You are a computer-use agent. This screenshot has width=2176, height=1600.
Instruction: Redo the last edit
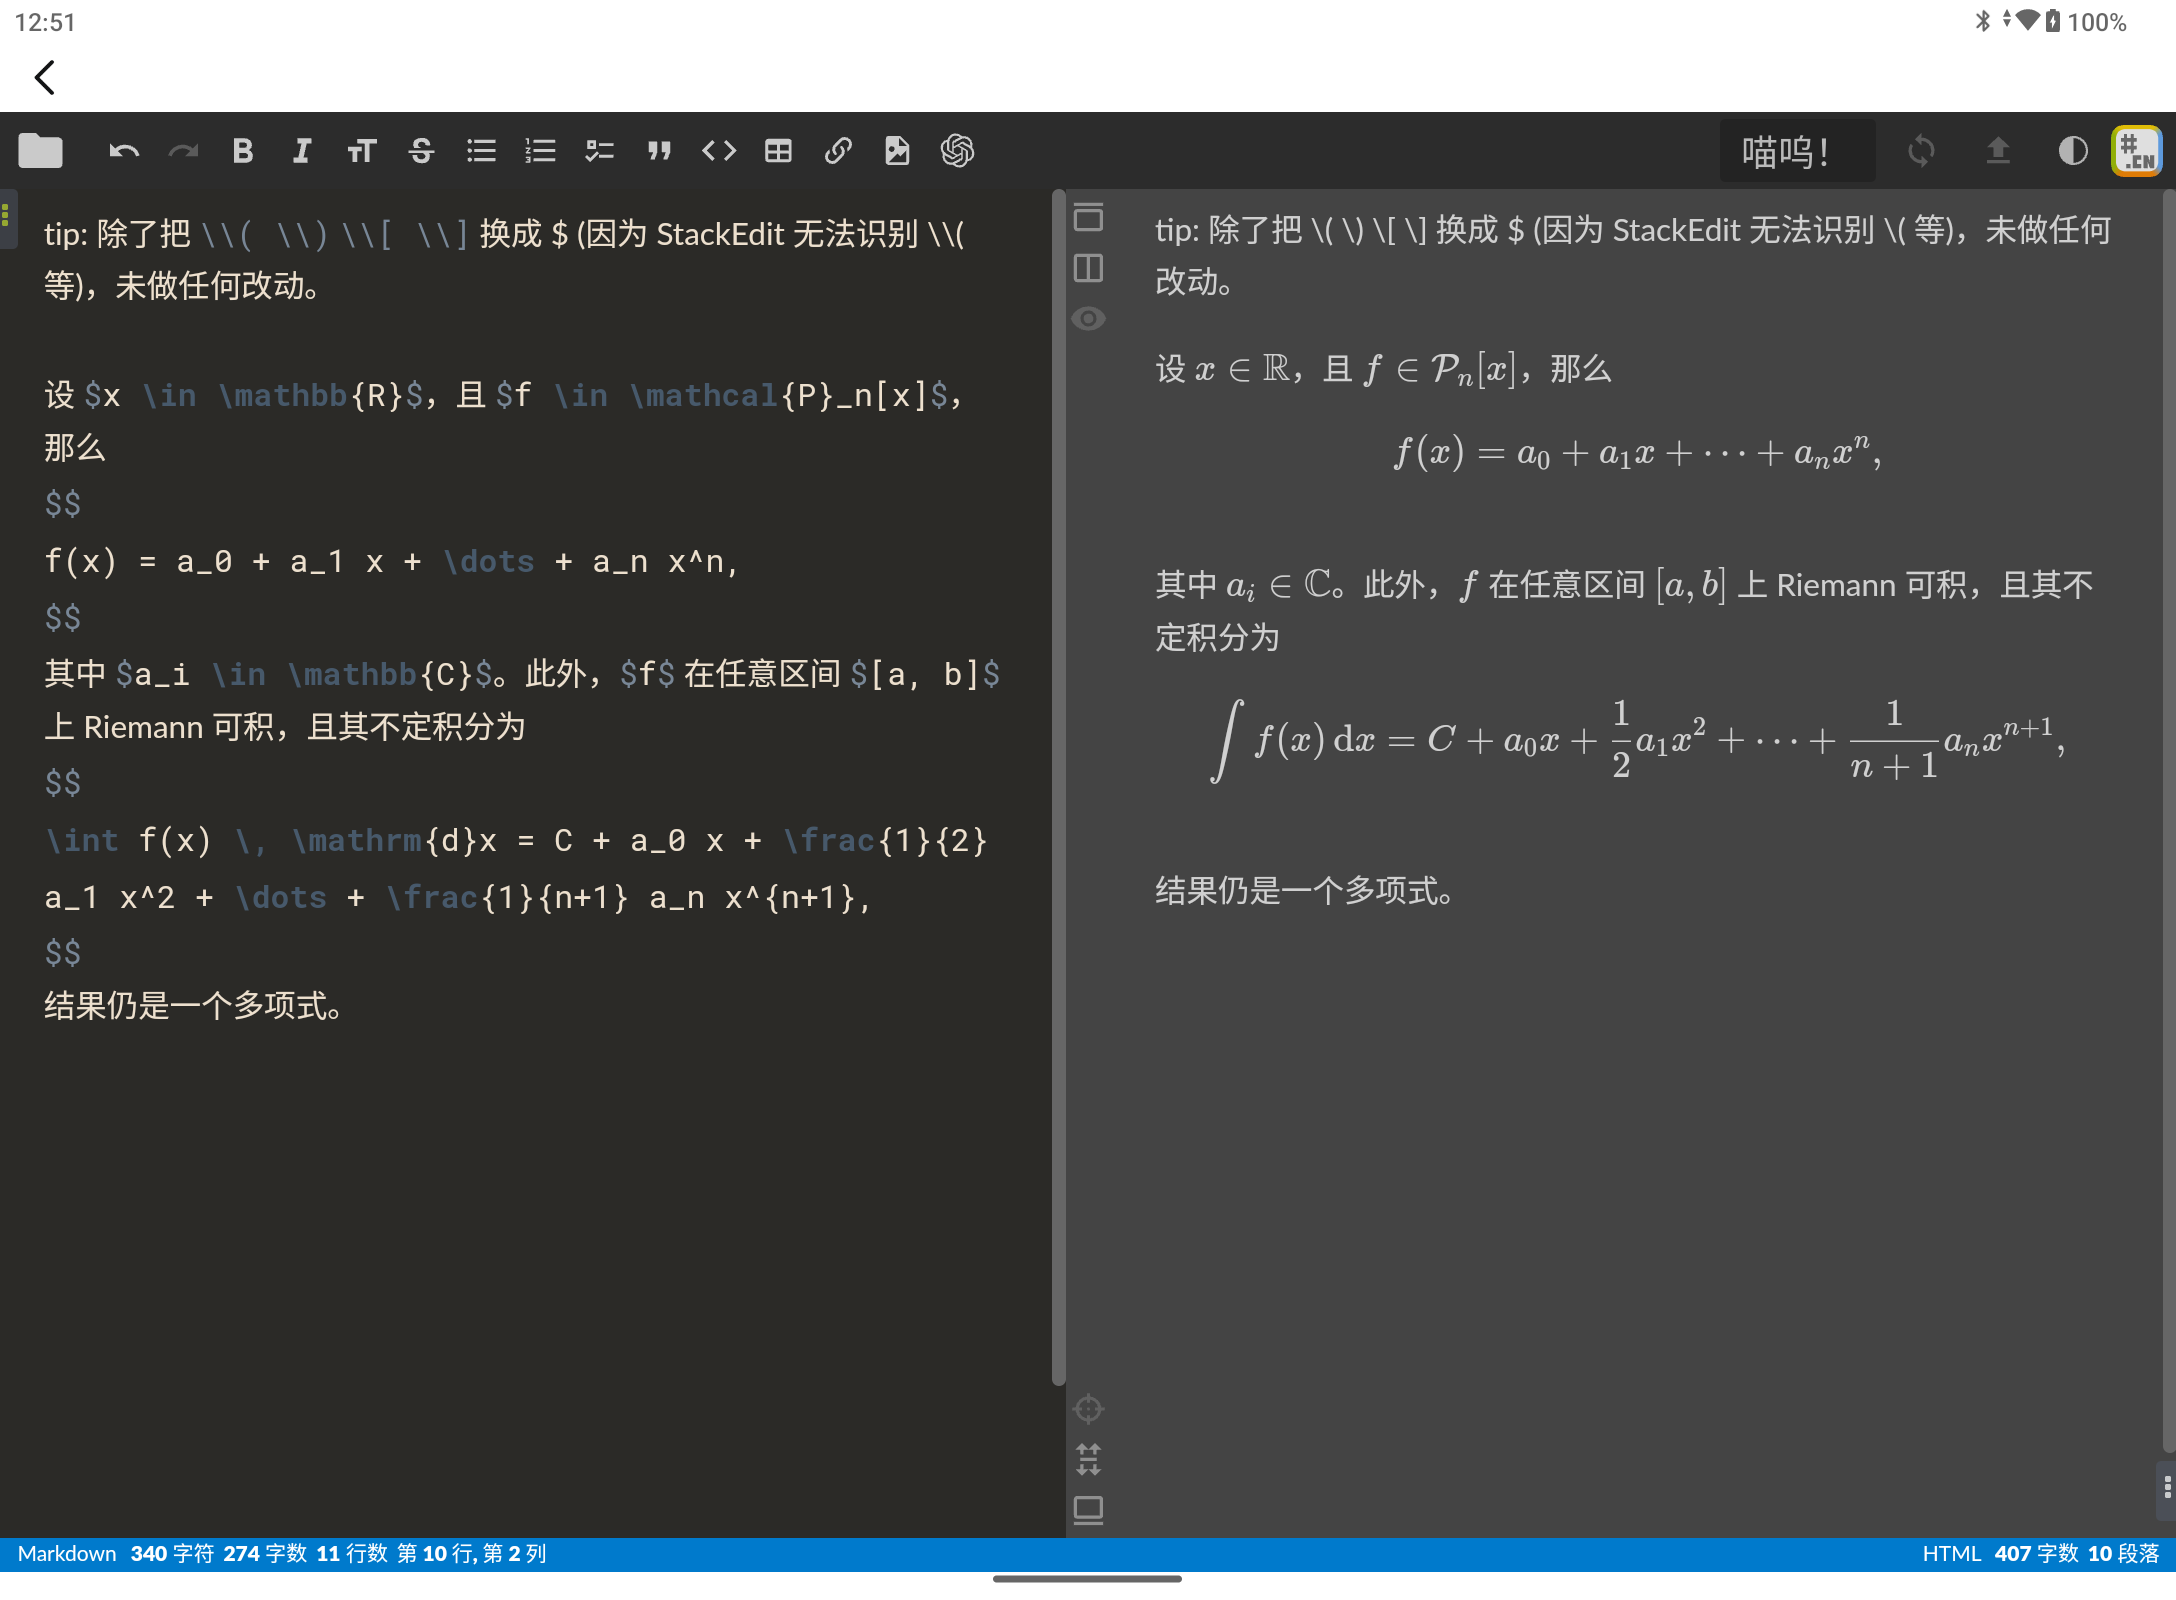183,151
